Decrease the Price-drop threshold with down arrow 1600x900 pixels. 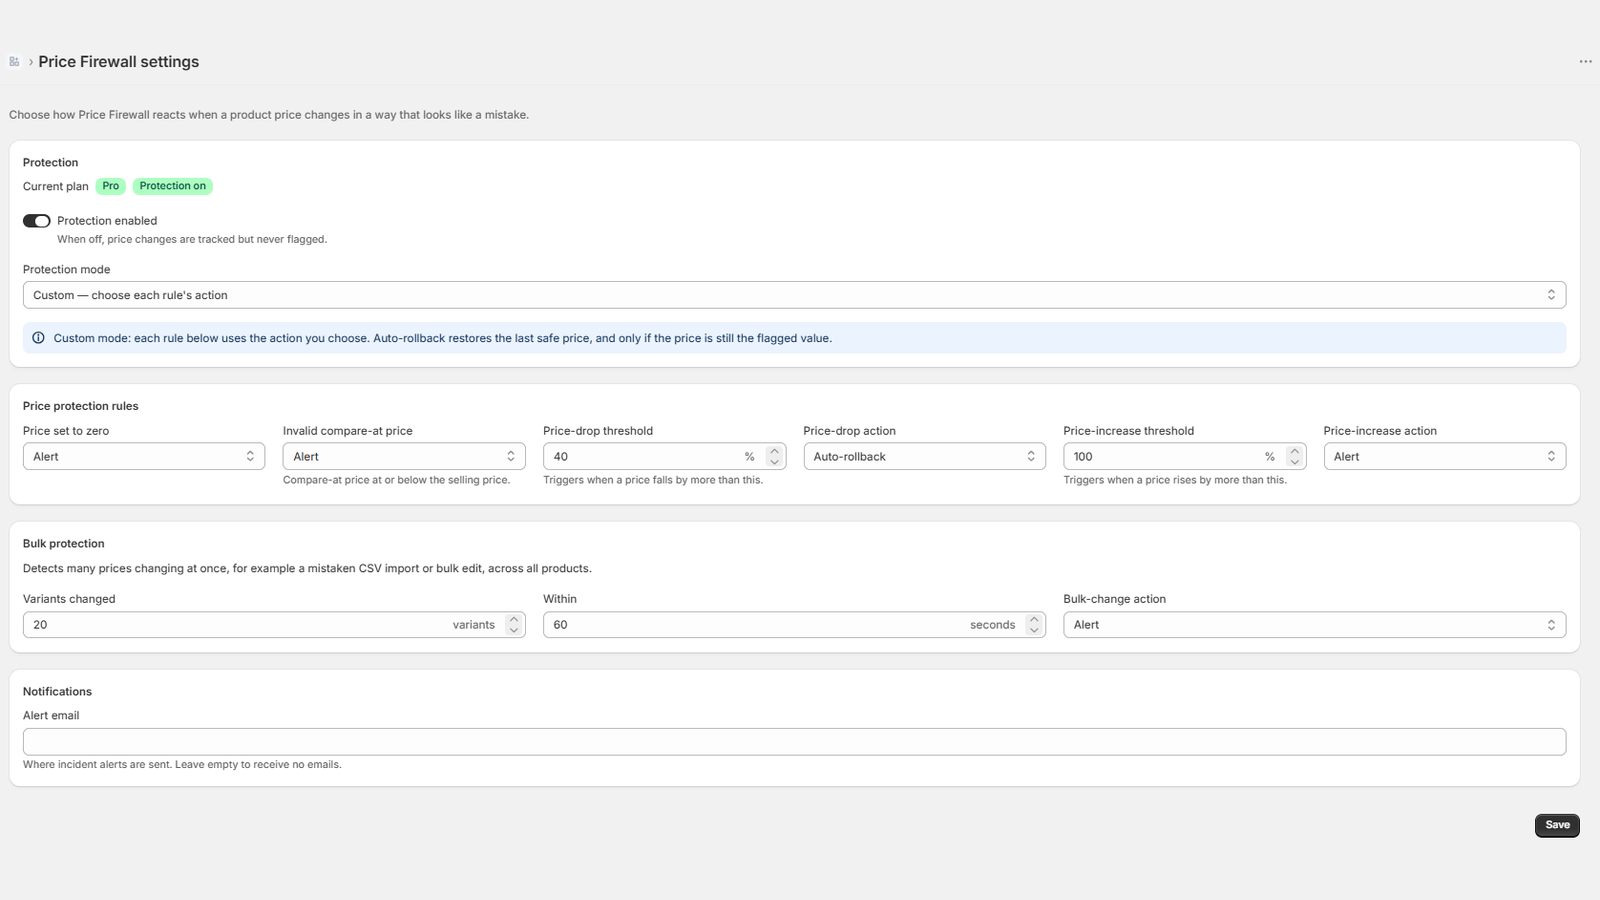[774, 462]
